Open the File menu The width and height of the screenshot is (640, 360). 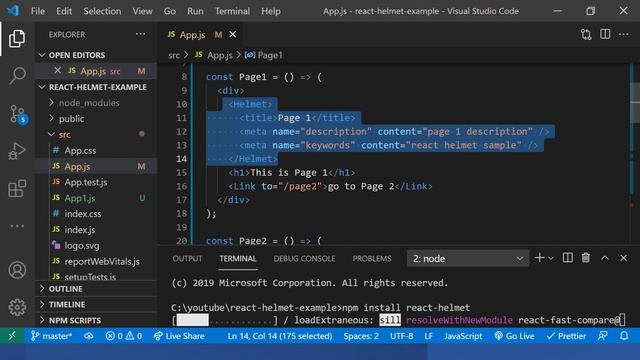coord(38,11)
